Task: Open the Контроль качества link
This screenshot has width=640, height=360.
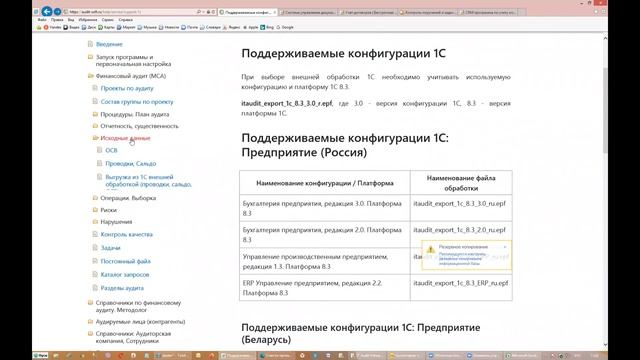Action: pyautogui.click(x=127, y=234)
